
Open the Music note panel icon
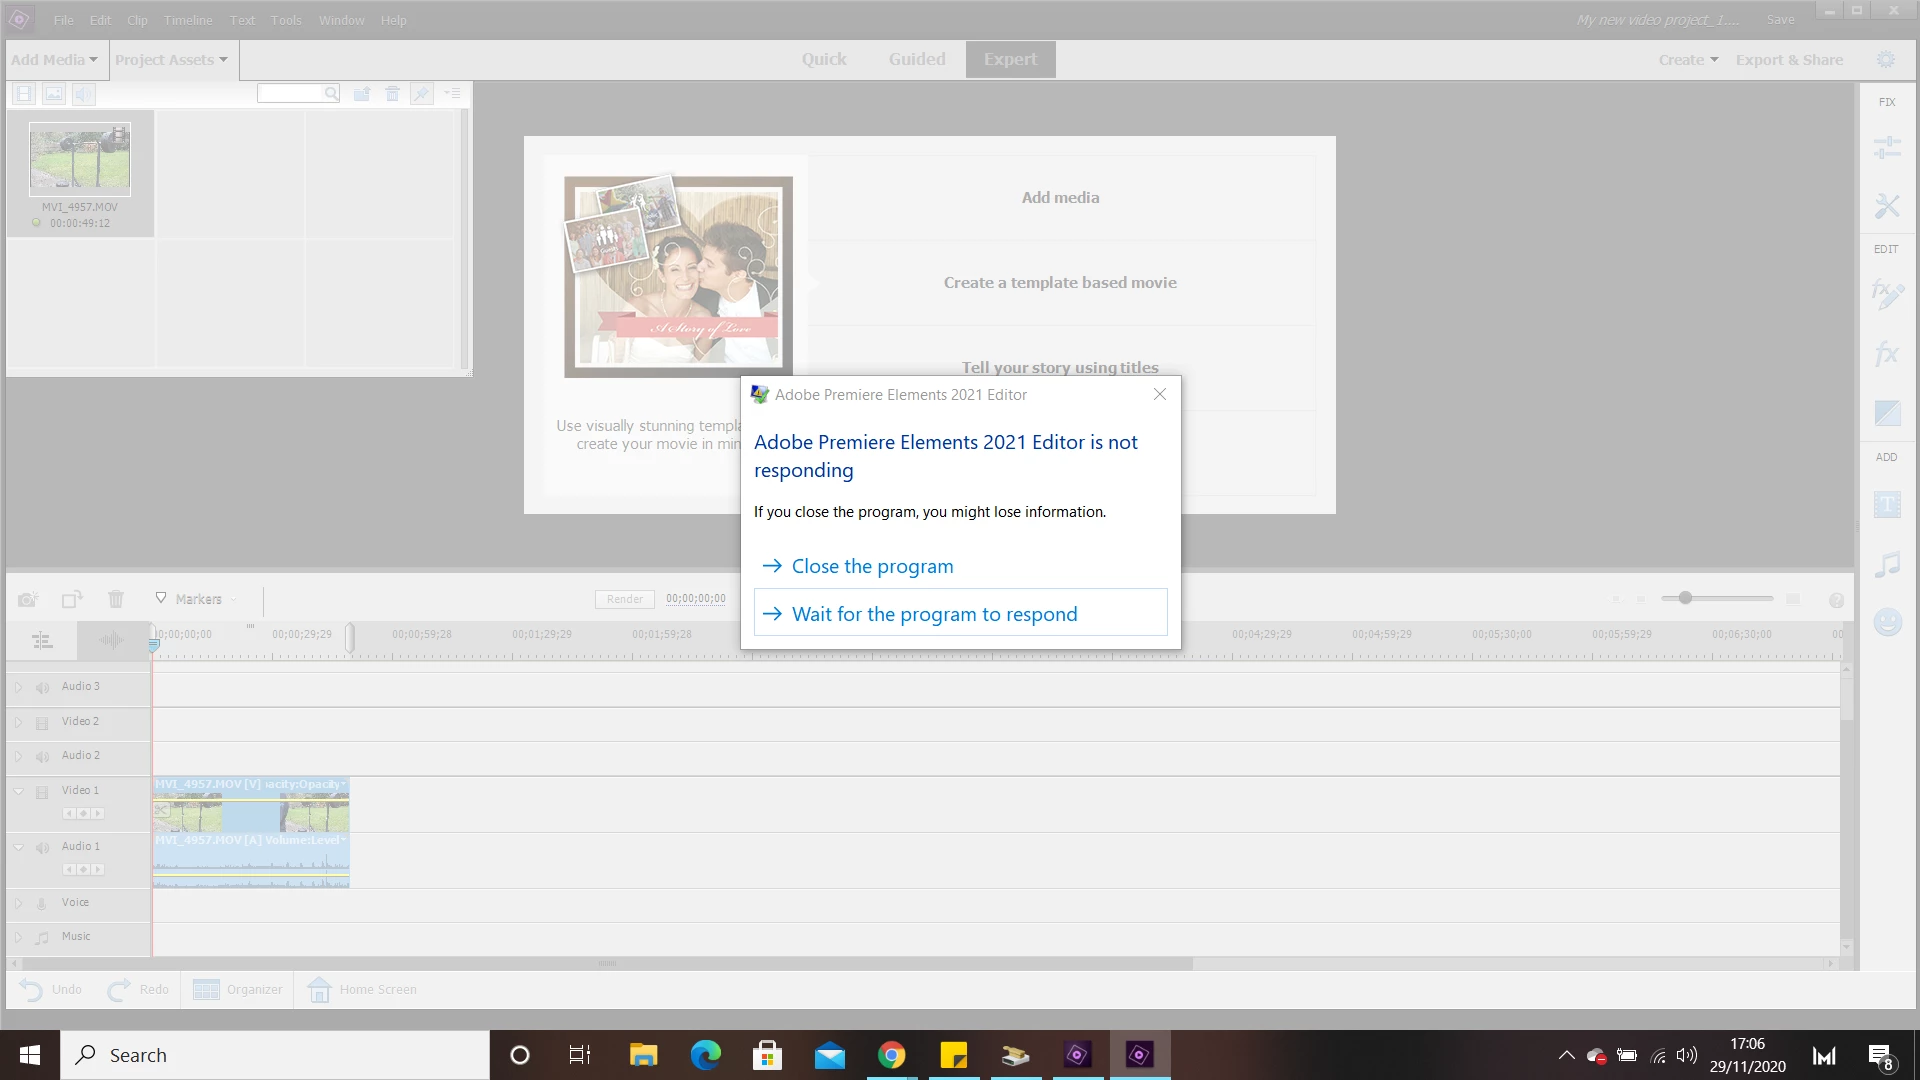pyautogui.click(x=1886, y=564)
